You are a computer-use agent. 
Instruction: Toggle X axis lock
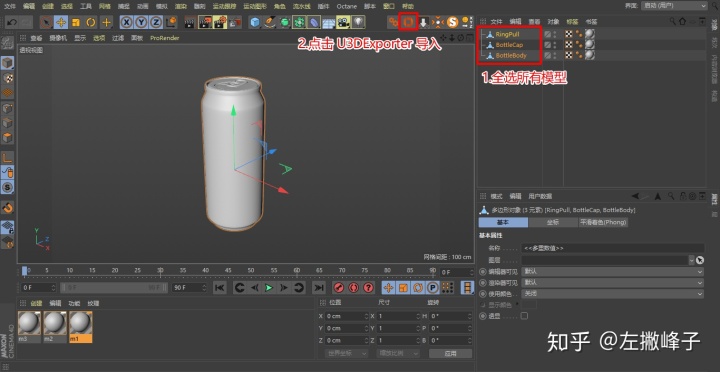(x=126, y=22)
